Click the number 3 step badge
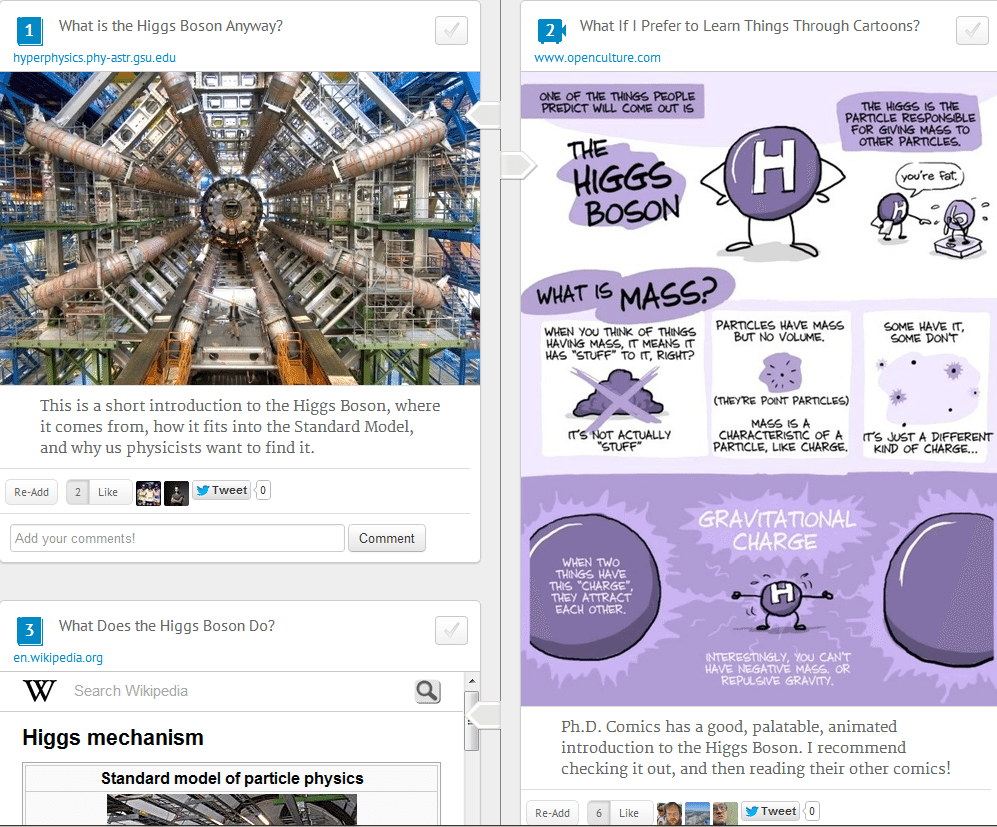Viewport: 997px width, 827px height. coord(29,631)
